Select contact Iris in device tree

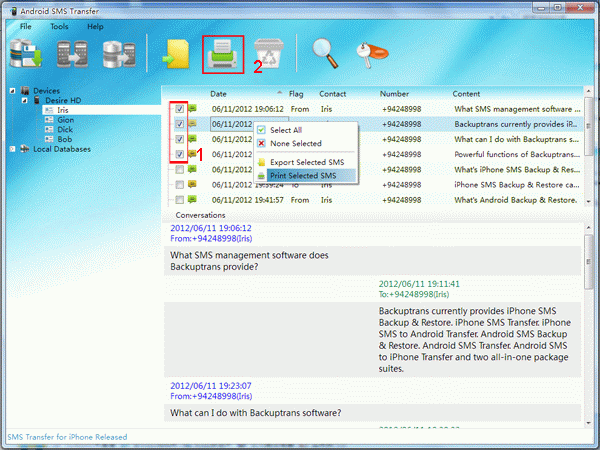pos(63,110)
